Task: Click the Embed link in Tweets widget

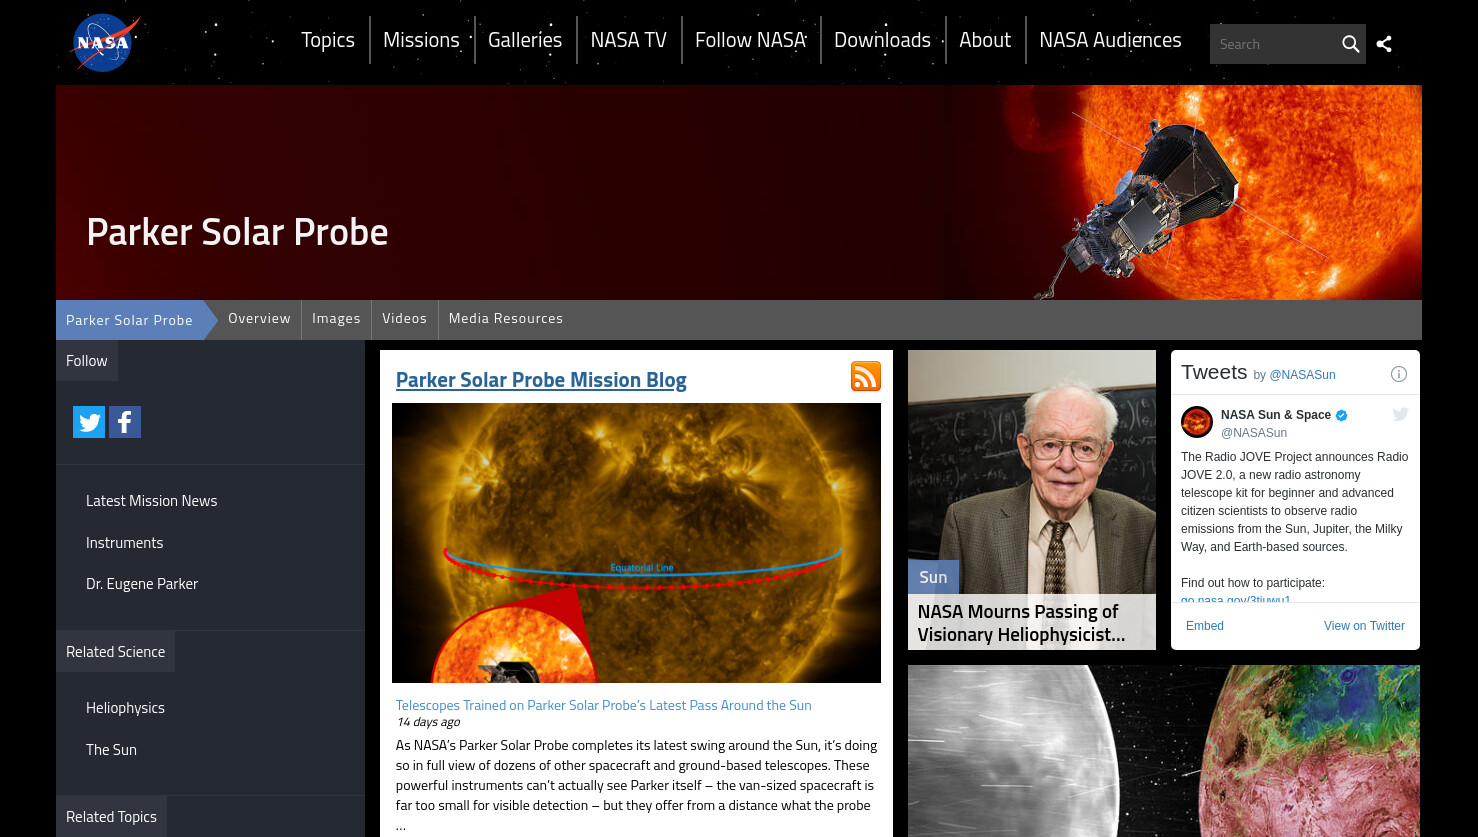Action: 1205,626
